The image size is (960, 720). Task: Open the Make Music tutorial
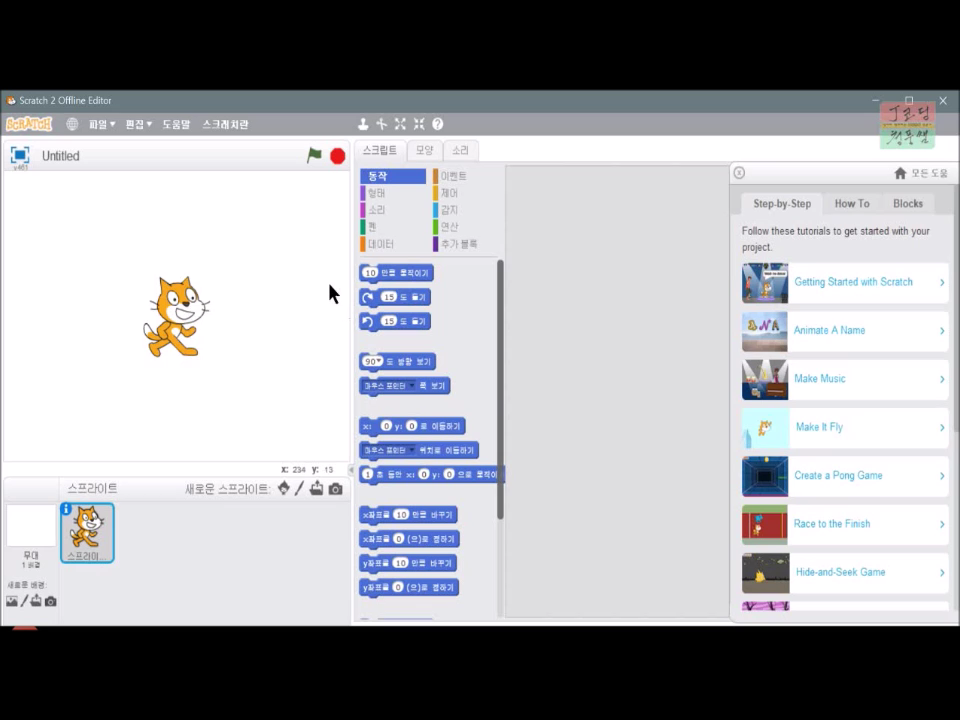[845, 379]
